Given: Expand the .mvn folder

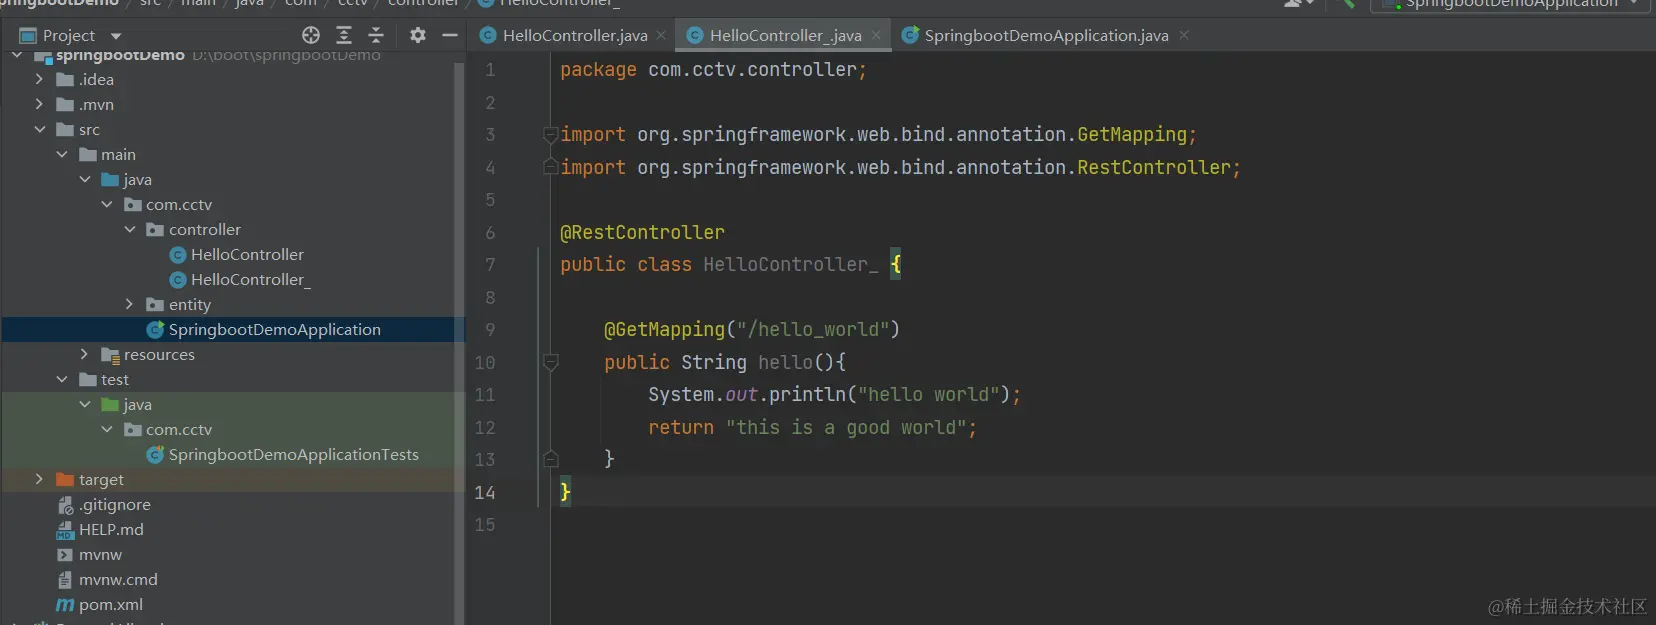Looking at the screenshot, I should point(39,104).
